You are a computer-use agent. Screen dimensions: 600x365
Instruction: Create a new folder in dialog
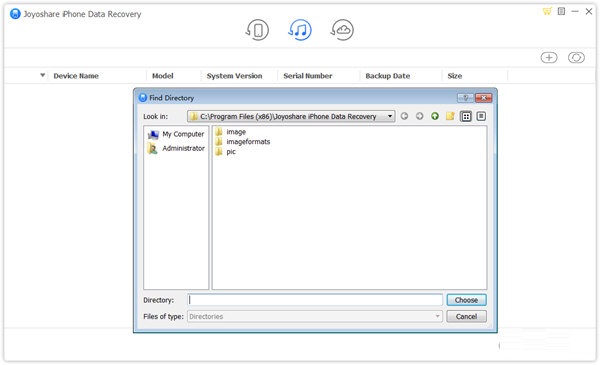450,116
